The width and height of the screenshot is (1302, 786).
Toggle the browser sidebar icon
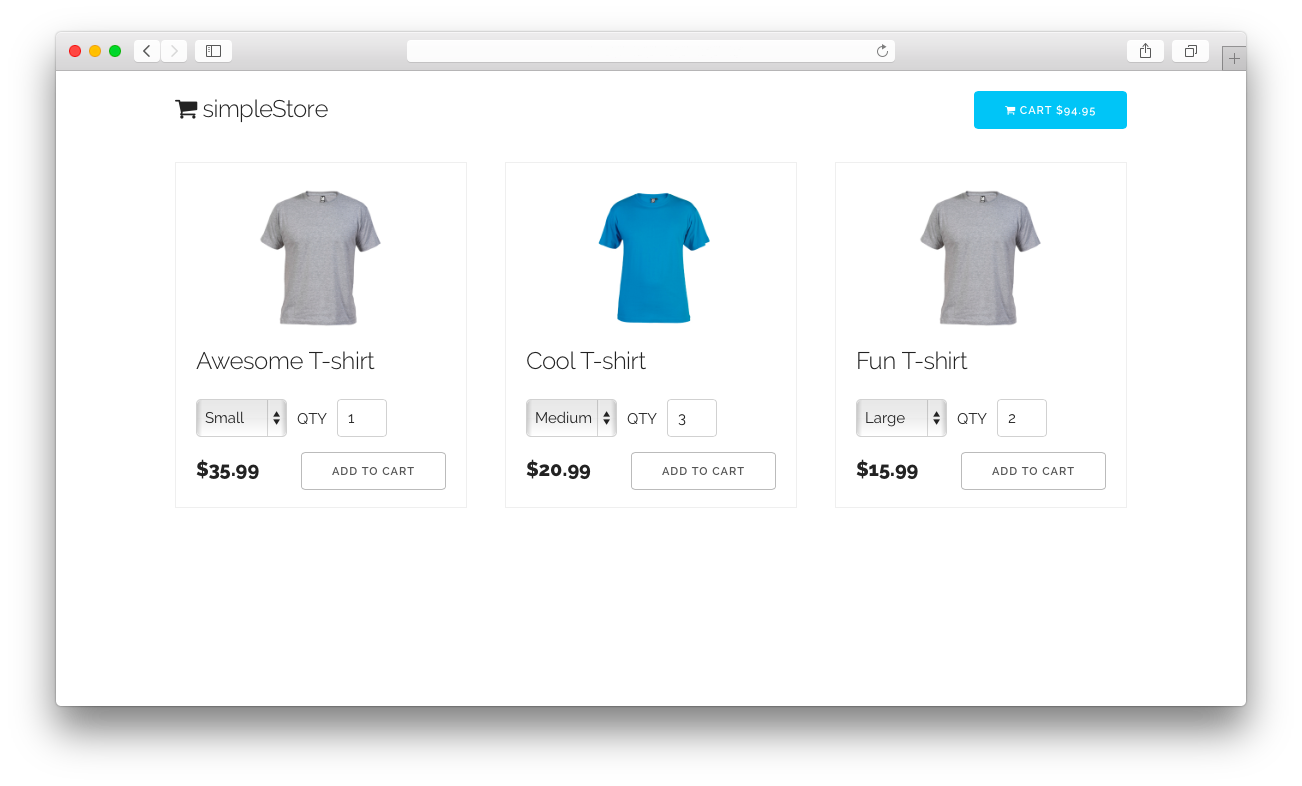213,51
